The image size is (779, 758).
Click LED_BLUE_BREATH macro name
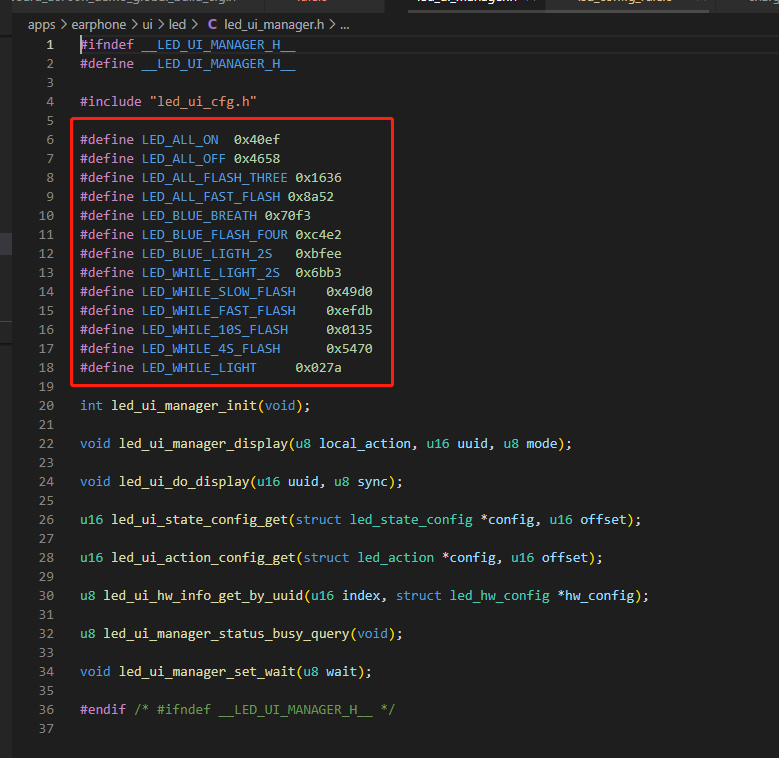coord(199,216)
